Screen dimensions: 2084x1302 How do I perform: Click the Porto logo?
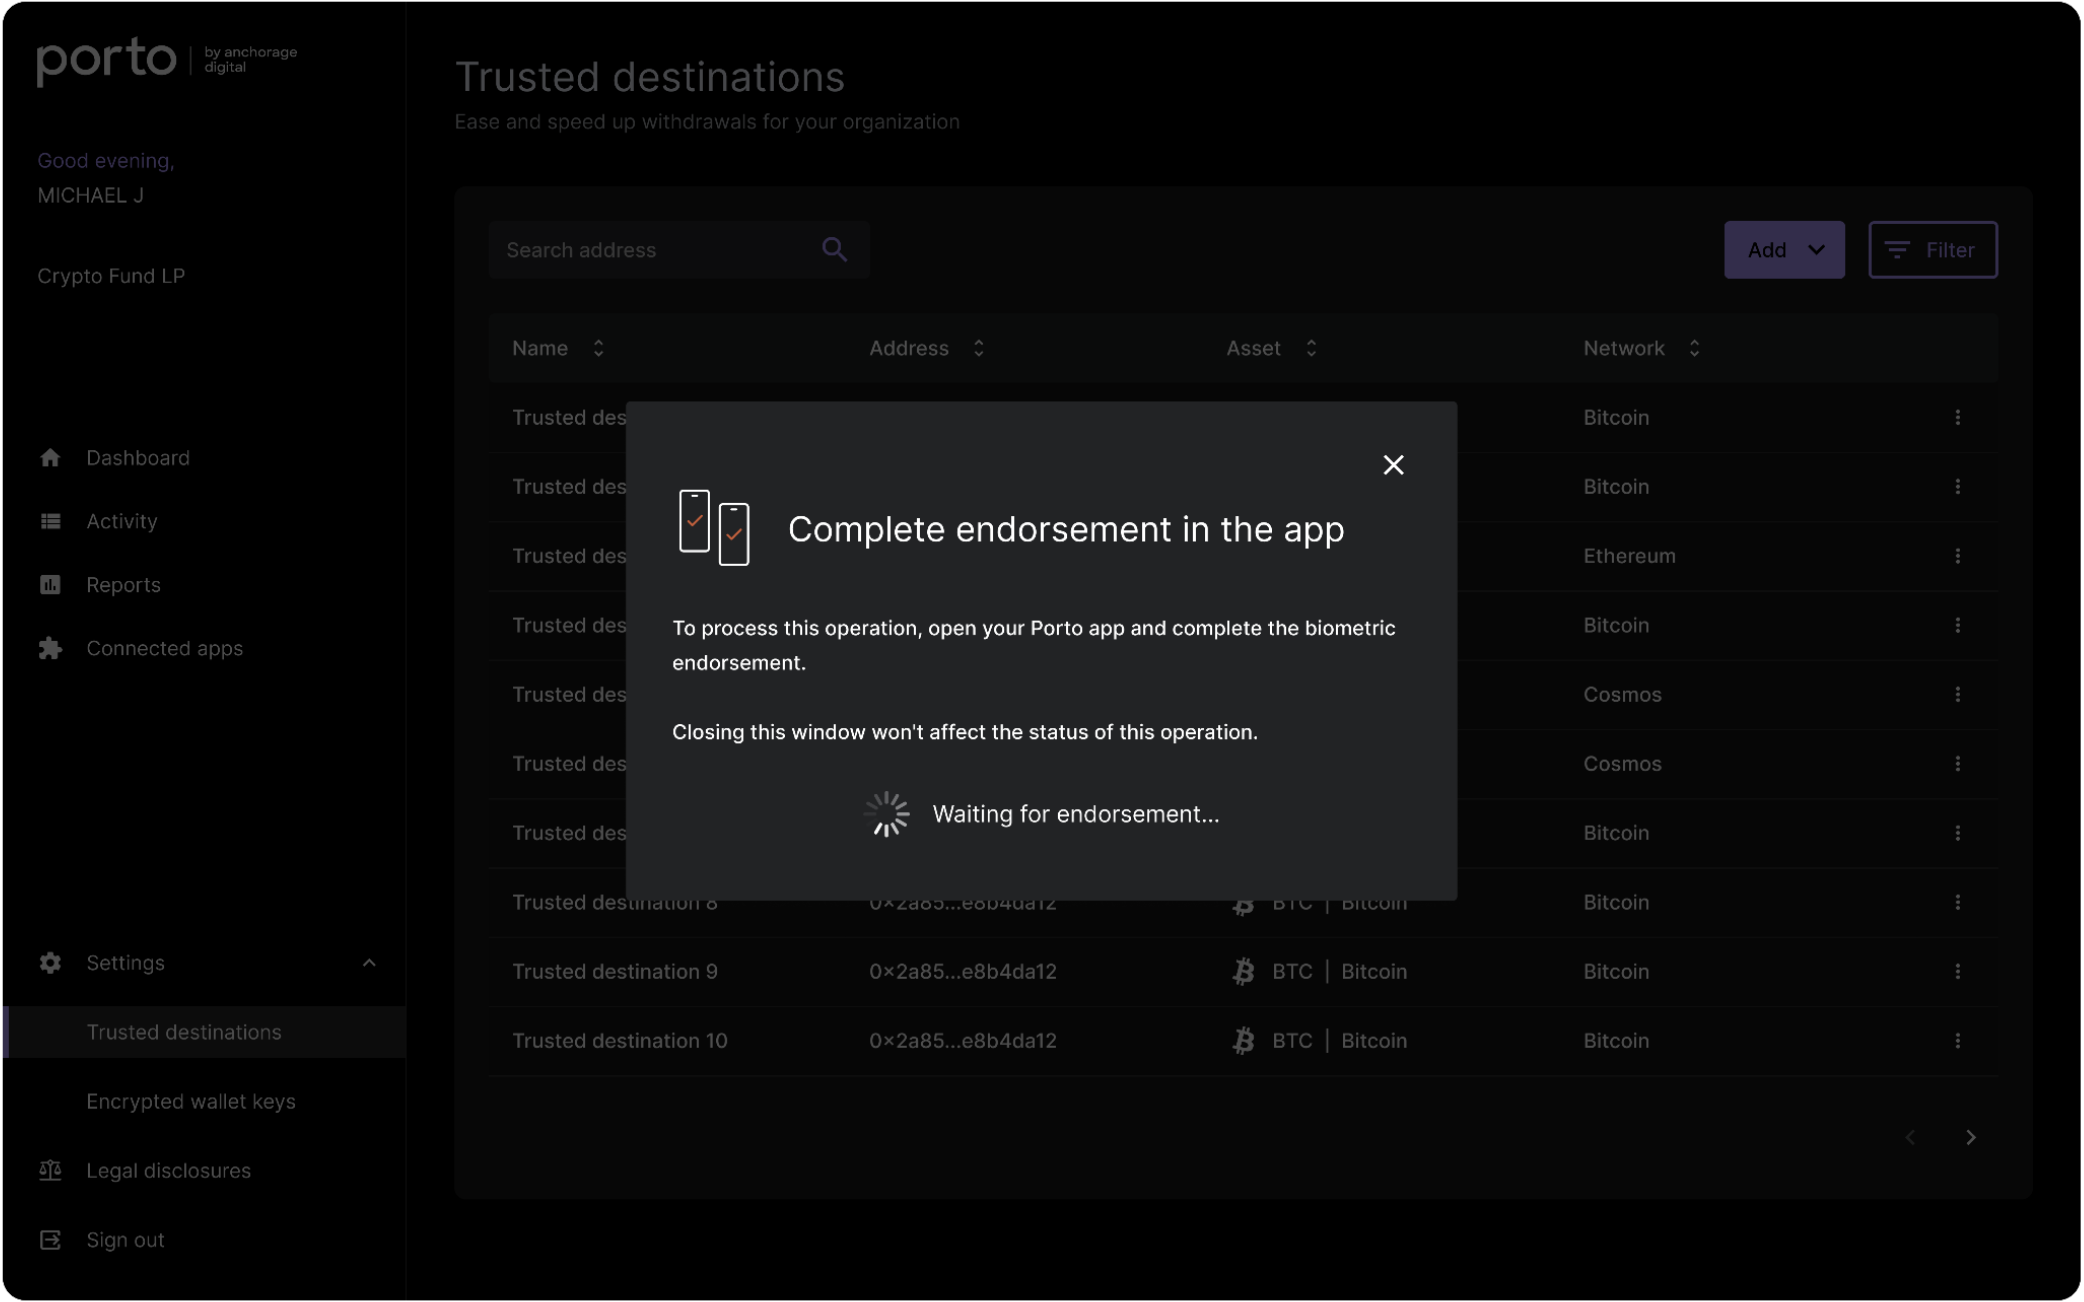(x=106, y=60)
